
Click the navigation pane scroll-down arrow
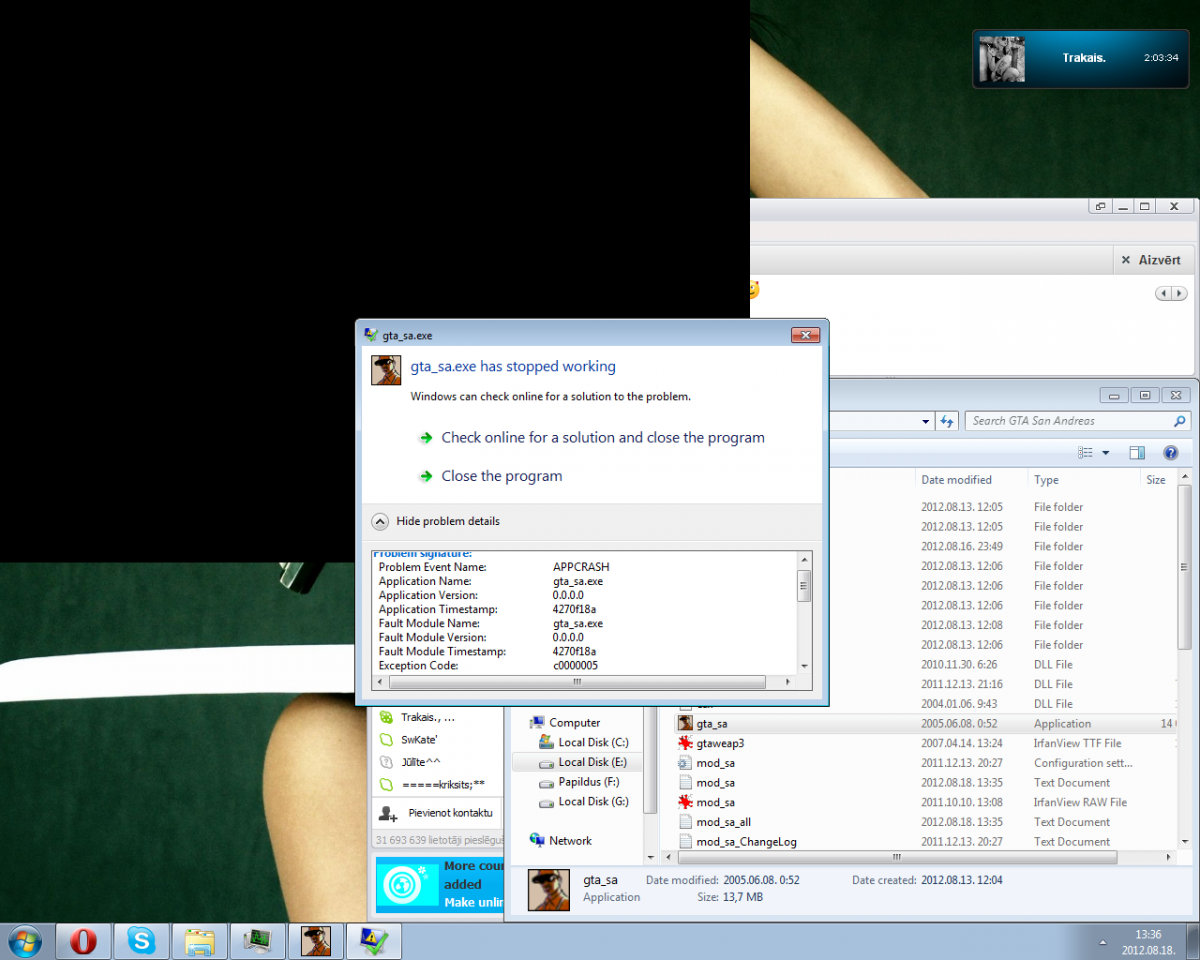pyautogui.click(x=651, y=857)
